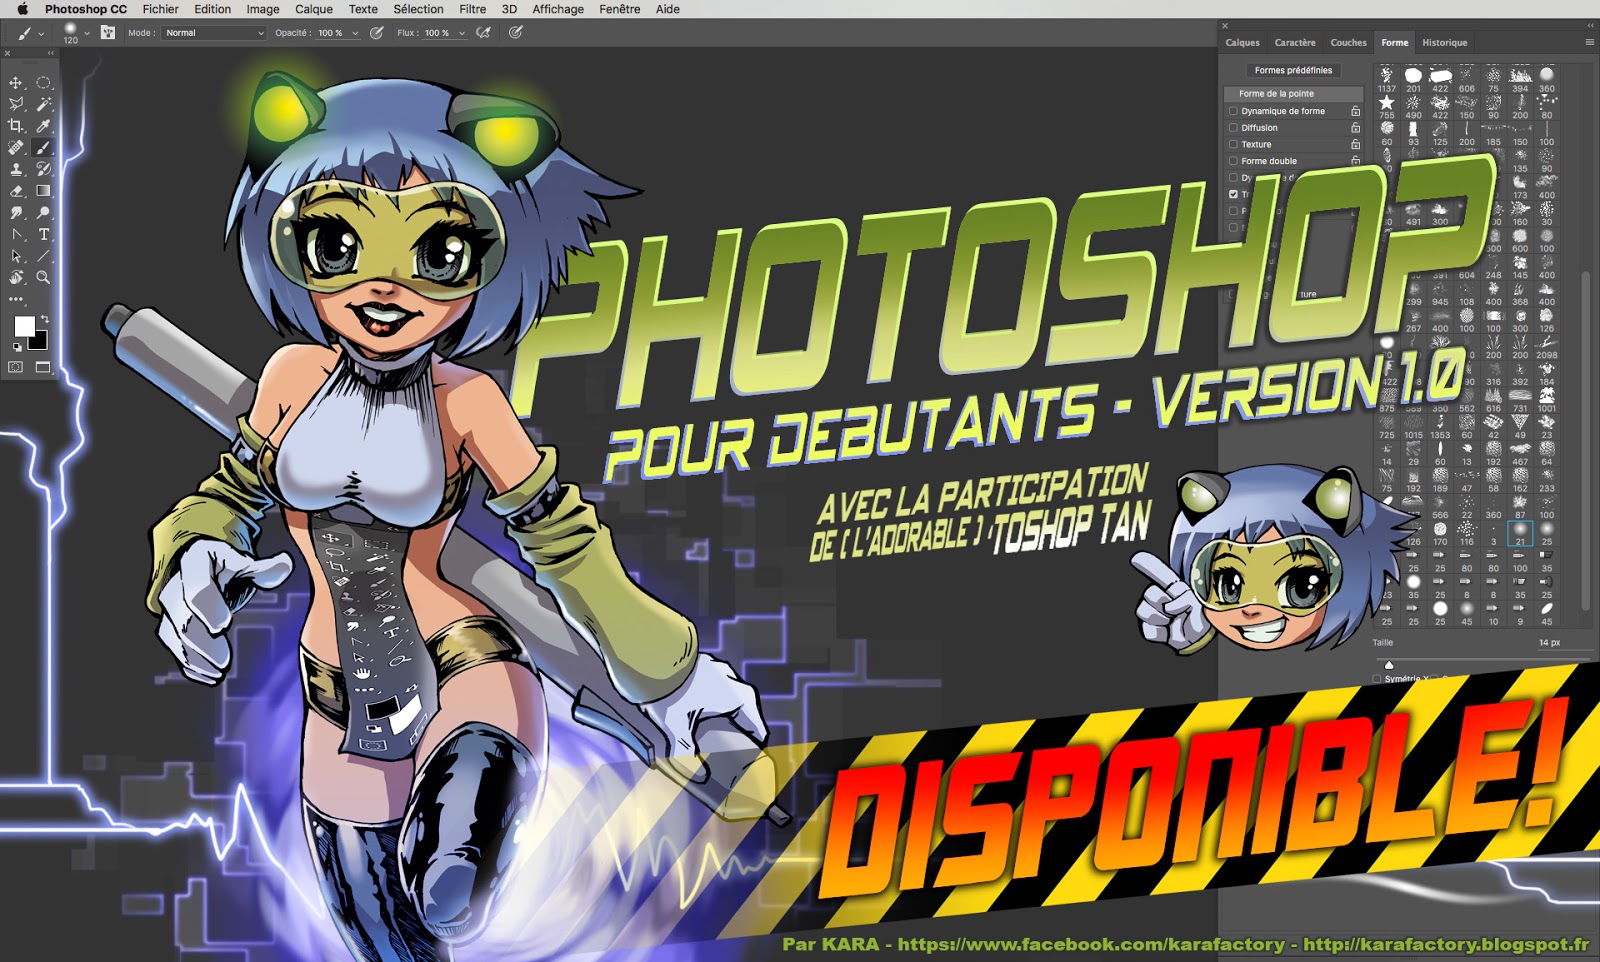Enable Dynamique de forme checkbox
Viewport: 1600px width, 962px height.
[1233, 111]
